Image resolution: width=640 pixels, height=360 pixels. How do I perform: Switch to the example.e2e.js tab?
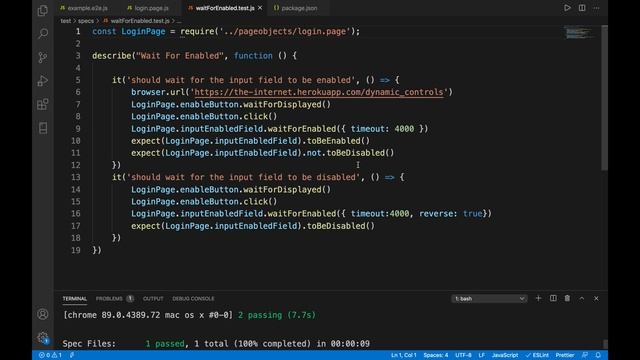[84, 8]
